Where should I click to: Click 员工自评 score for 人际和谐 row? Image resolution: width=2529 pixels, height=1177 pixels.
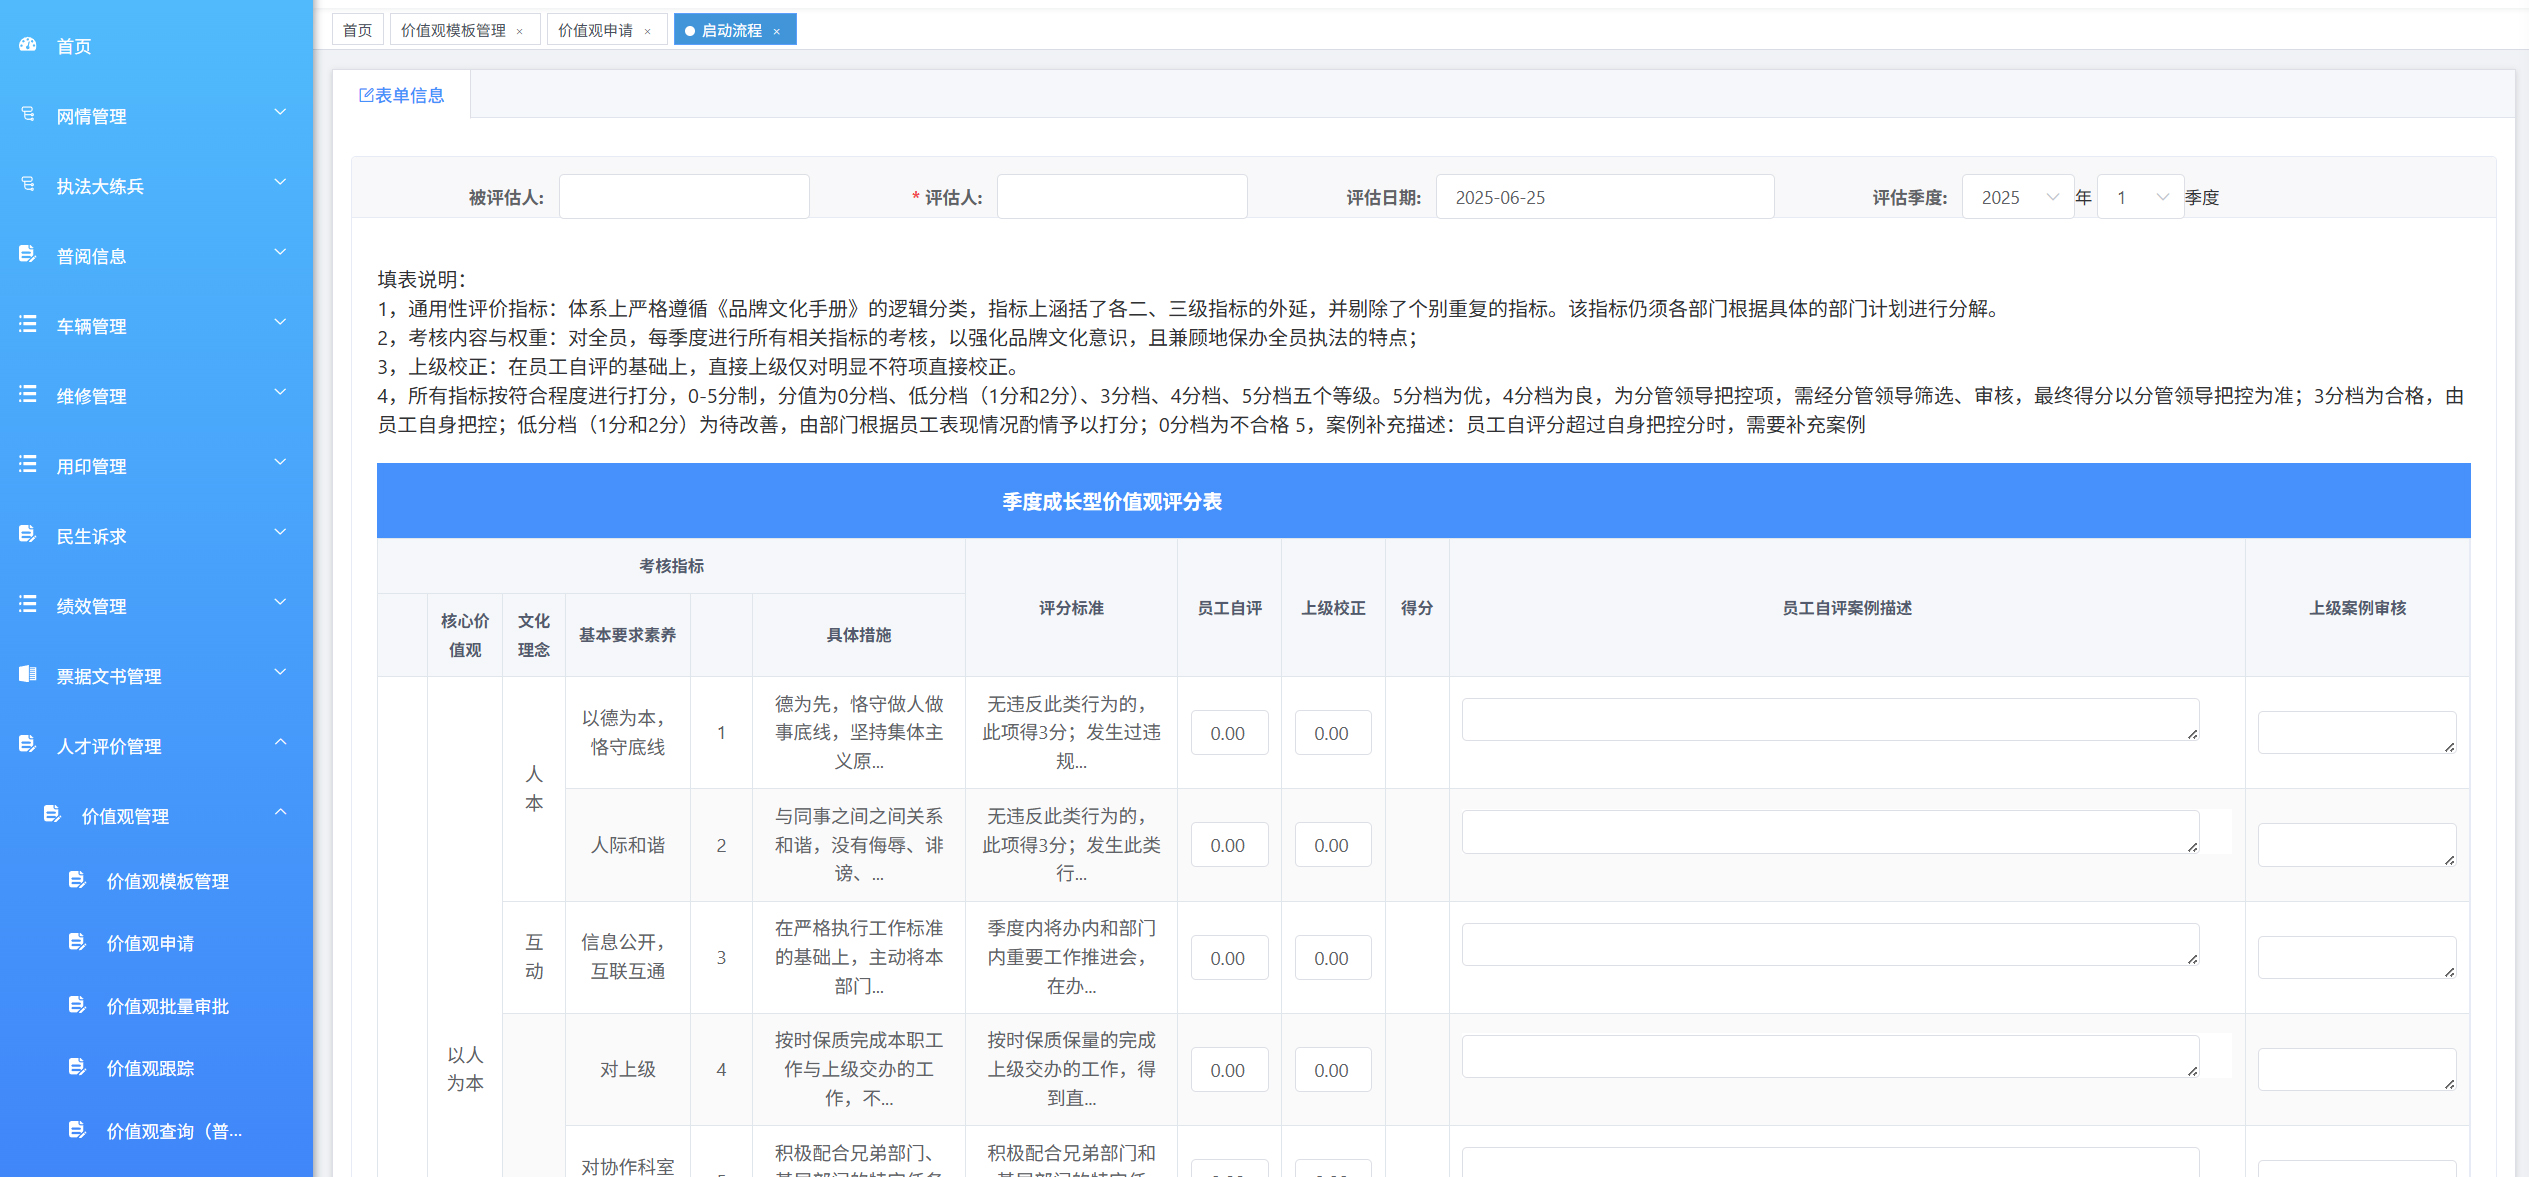coord(1229,845)
